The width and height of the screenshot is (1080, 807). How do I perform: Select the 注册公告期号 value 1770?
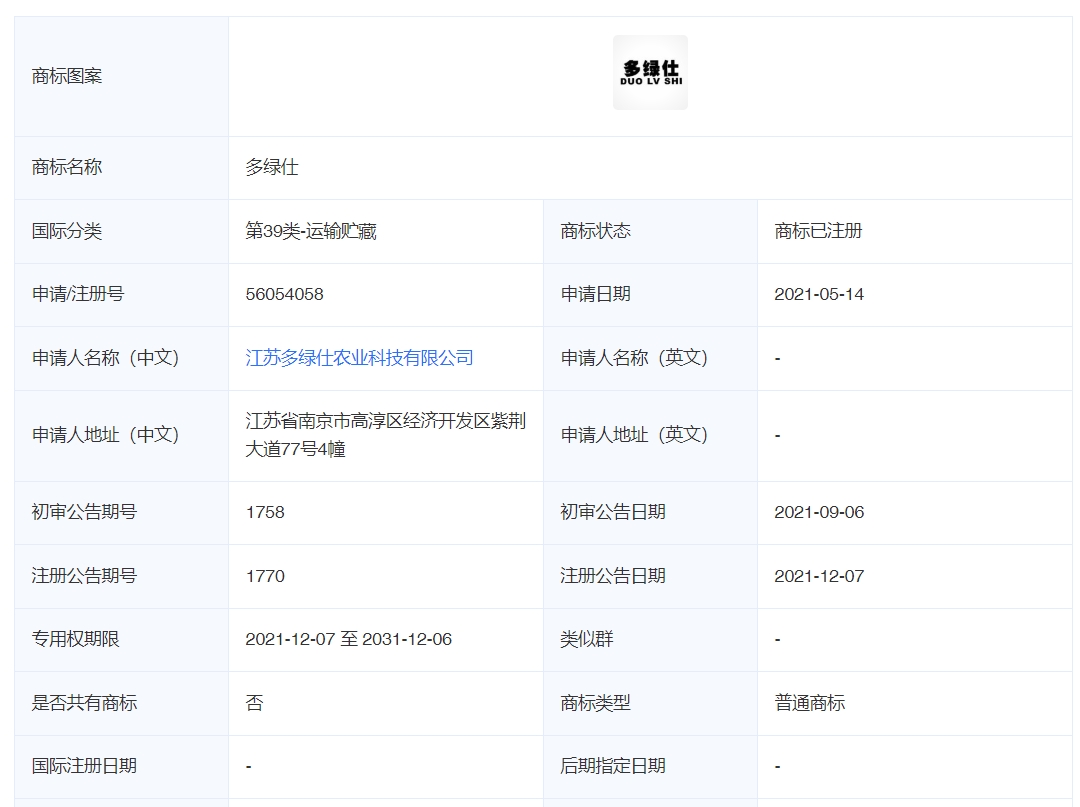[263, 576]
